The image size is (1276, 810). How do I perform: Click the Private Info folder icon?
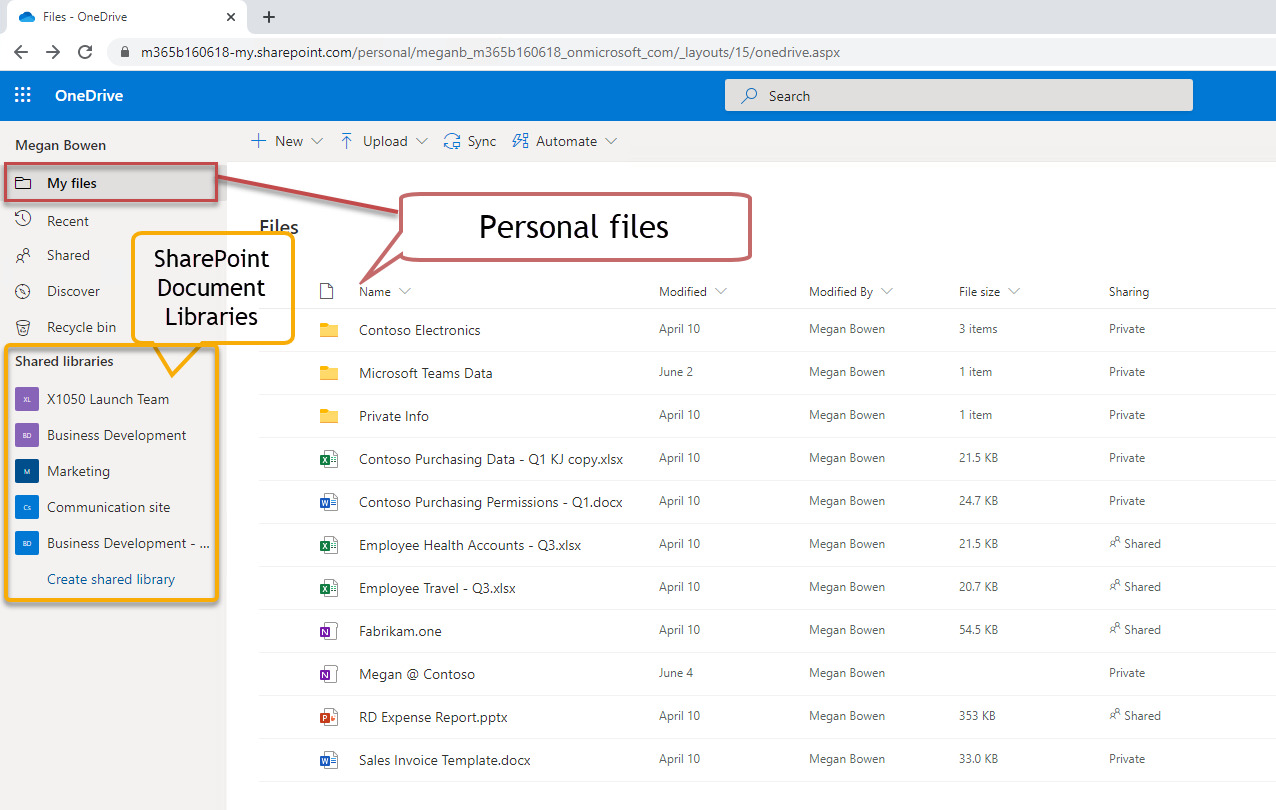[x=329, y=416]
